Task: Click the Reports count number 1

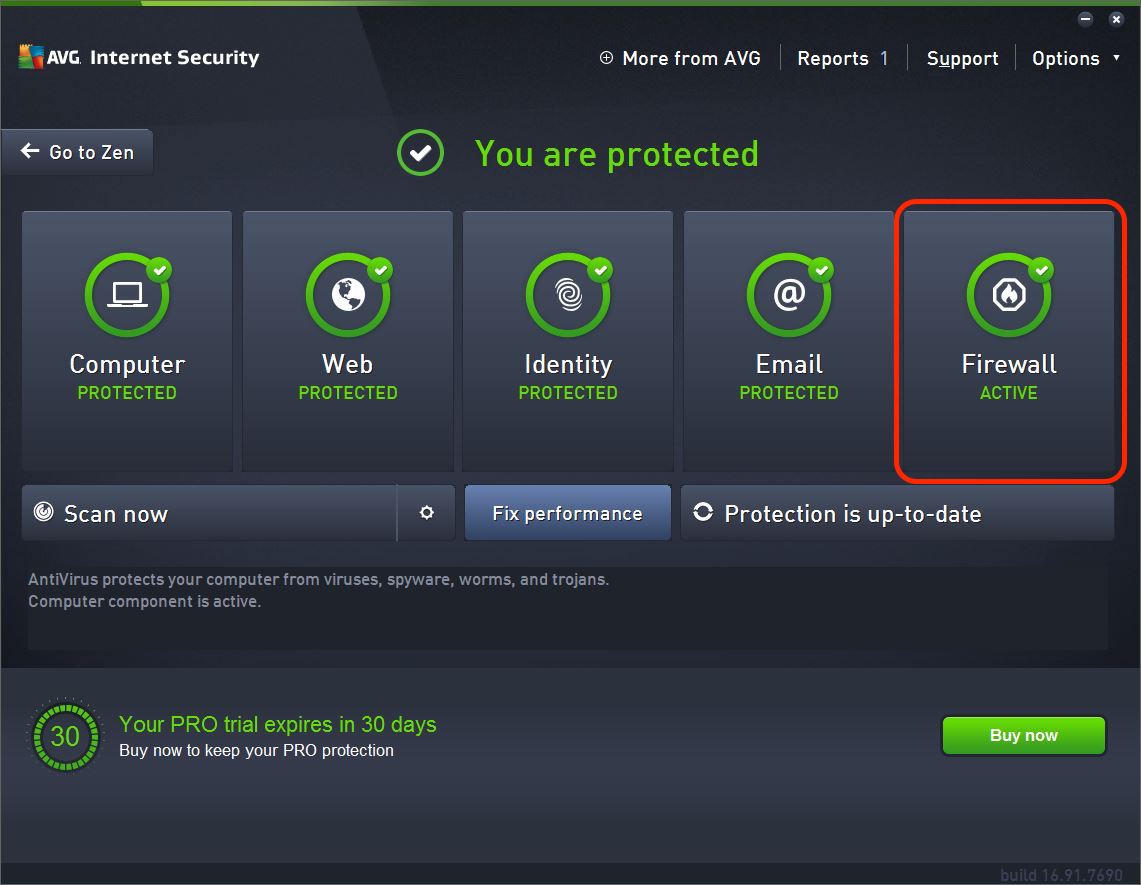Action: [884, 58]
